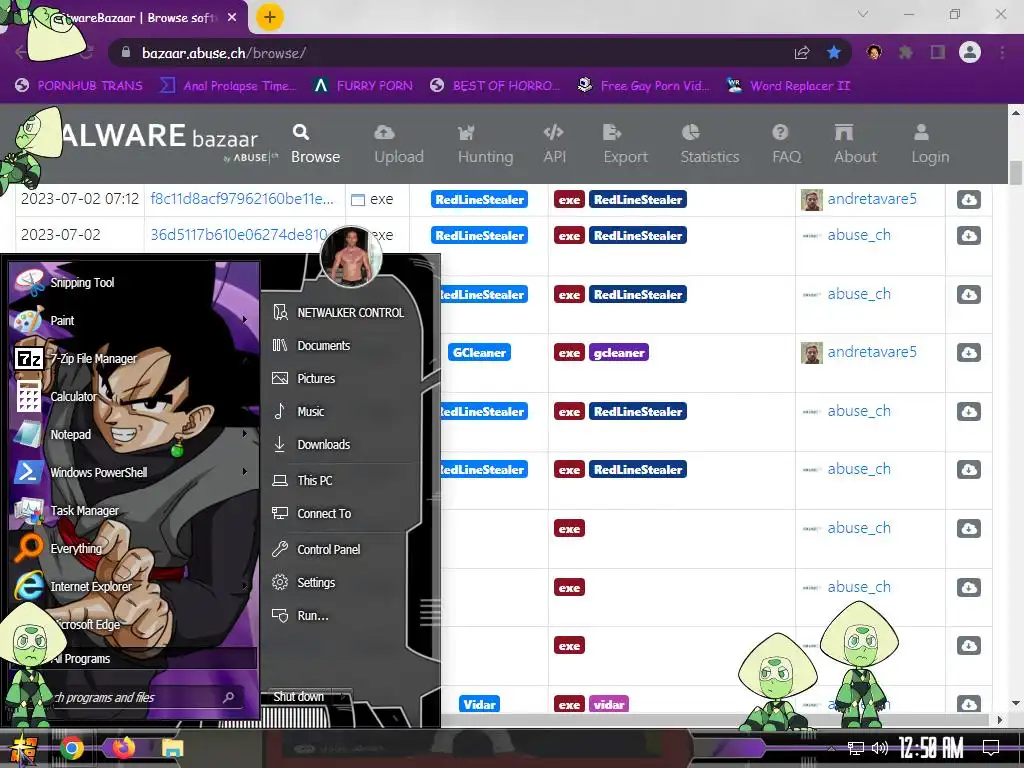Click the Chrome taskbar icon
Image resolution: width=1024 pixels, height=768 pixels.
pos(72,748)
